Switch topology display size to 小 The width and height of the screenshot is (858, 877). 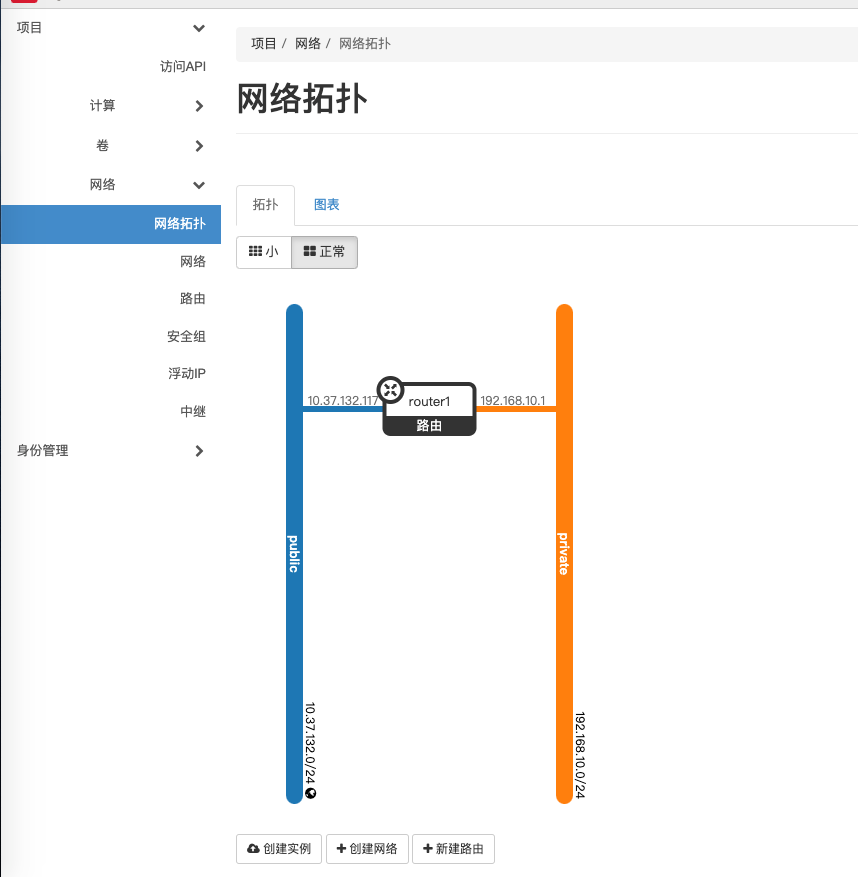click(x=263, y=252)
